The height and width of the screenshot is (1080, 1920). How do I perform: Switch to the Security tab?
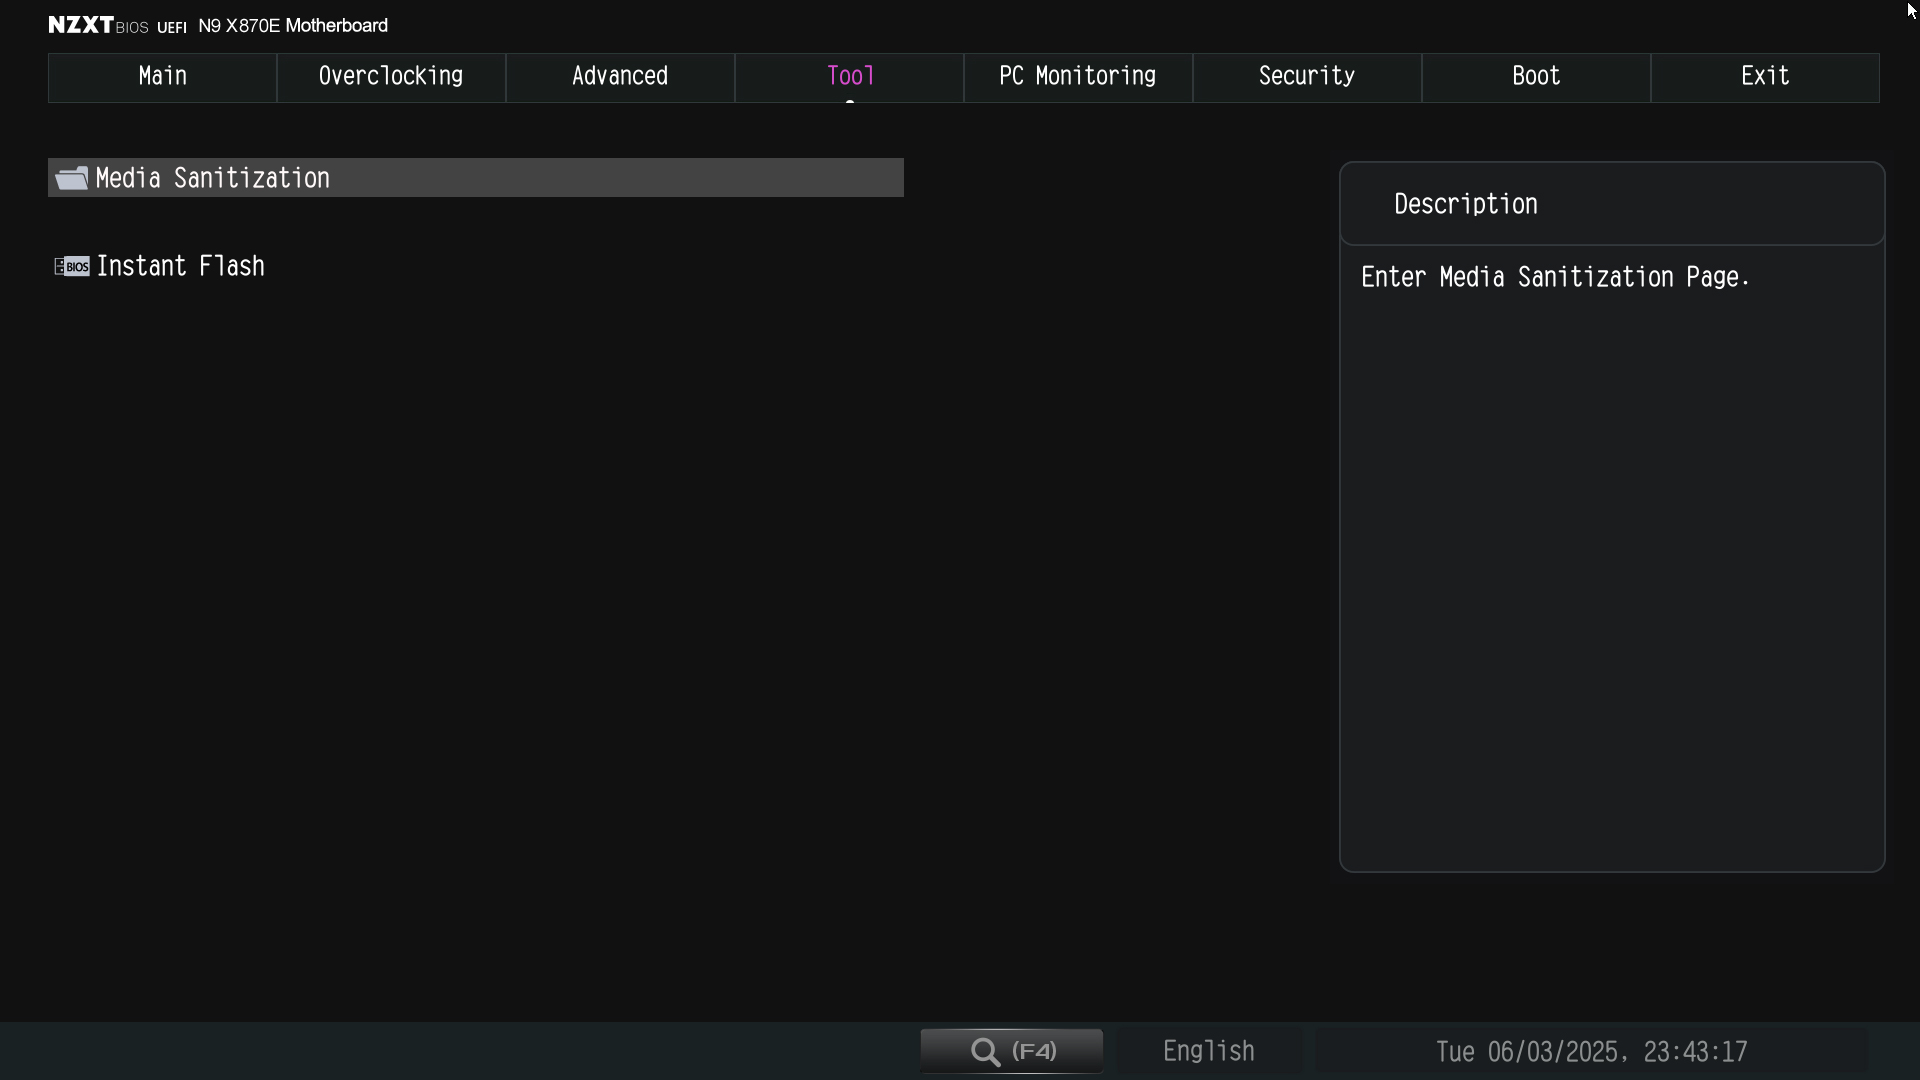pos(1307,77)
